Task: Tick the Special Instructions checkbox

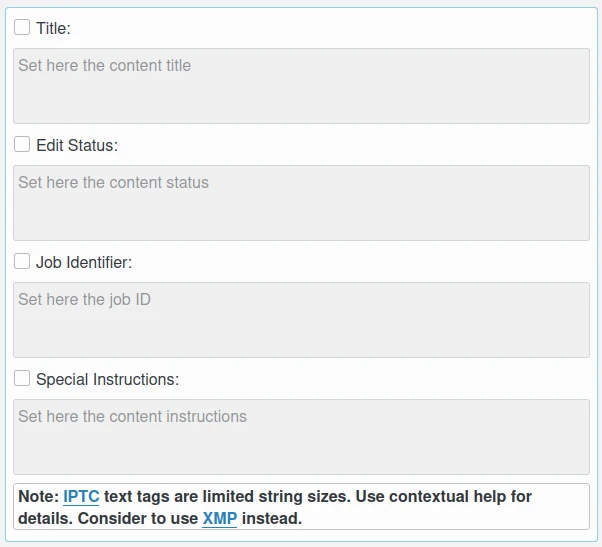Action: pyautogui.click(x=22, y=379)
